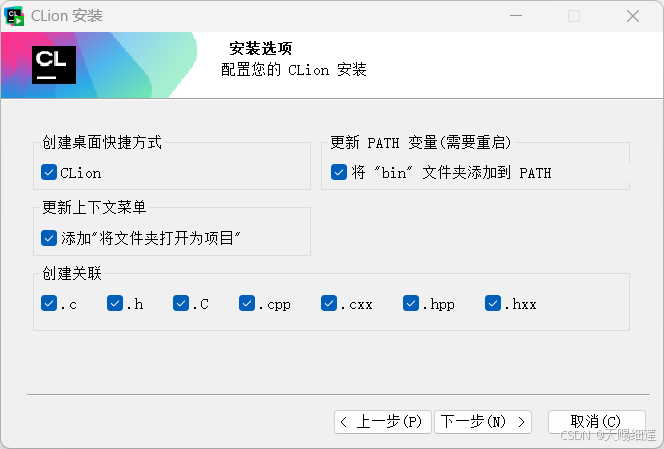
Task: Continue with 下一步(N) button
Action: point(483,422)
